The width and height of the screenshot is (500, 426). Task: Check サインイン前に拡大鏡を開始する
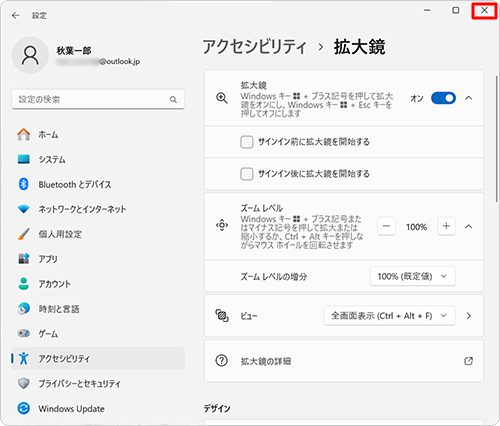pos(247,142)
